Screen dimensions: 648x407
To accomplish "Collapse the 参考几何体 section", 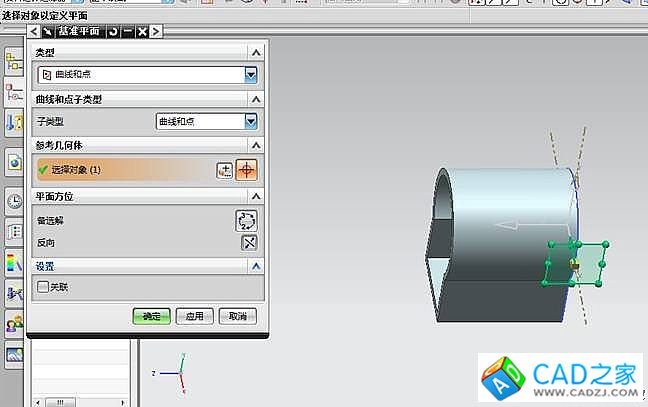I will [x=256, y=146].
